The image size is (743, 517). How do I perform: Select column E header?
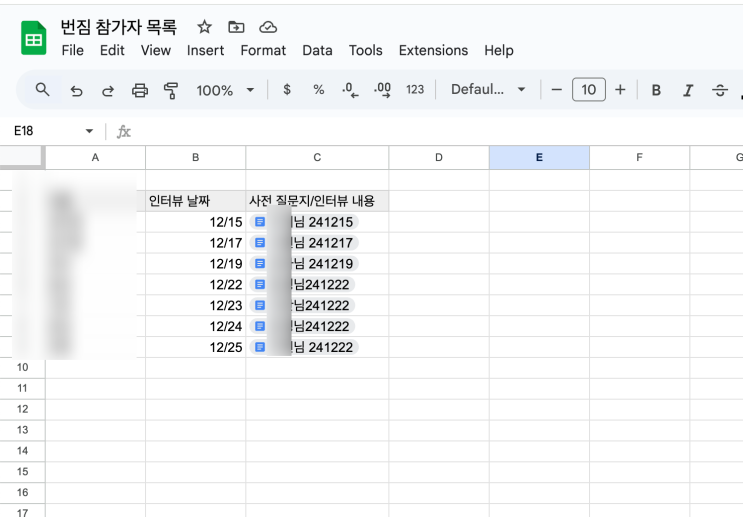pos(539,158)
